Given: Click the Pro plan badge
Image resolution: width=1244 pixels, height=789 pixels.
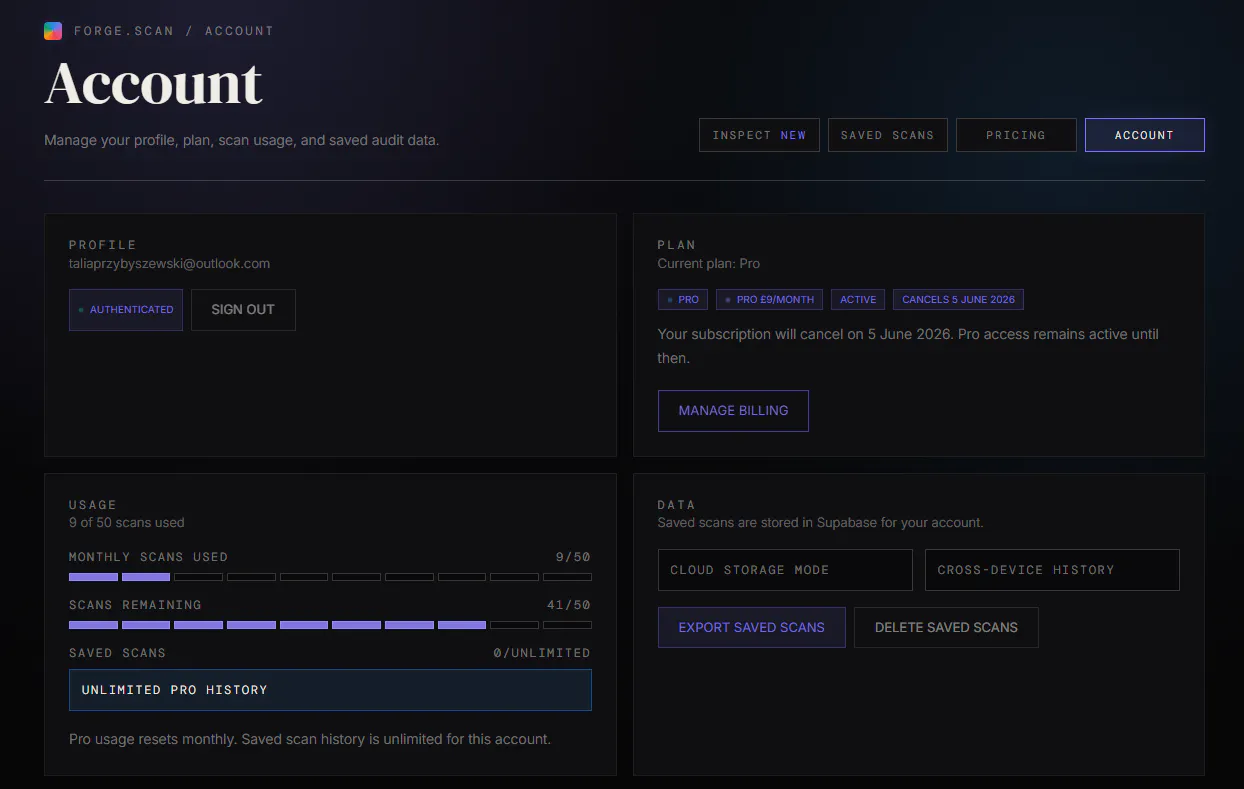Looking at the screenshot, I should pyautogui.click(x=683, y=299).
